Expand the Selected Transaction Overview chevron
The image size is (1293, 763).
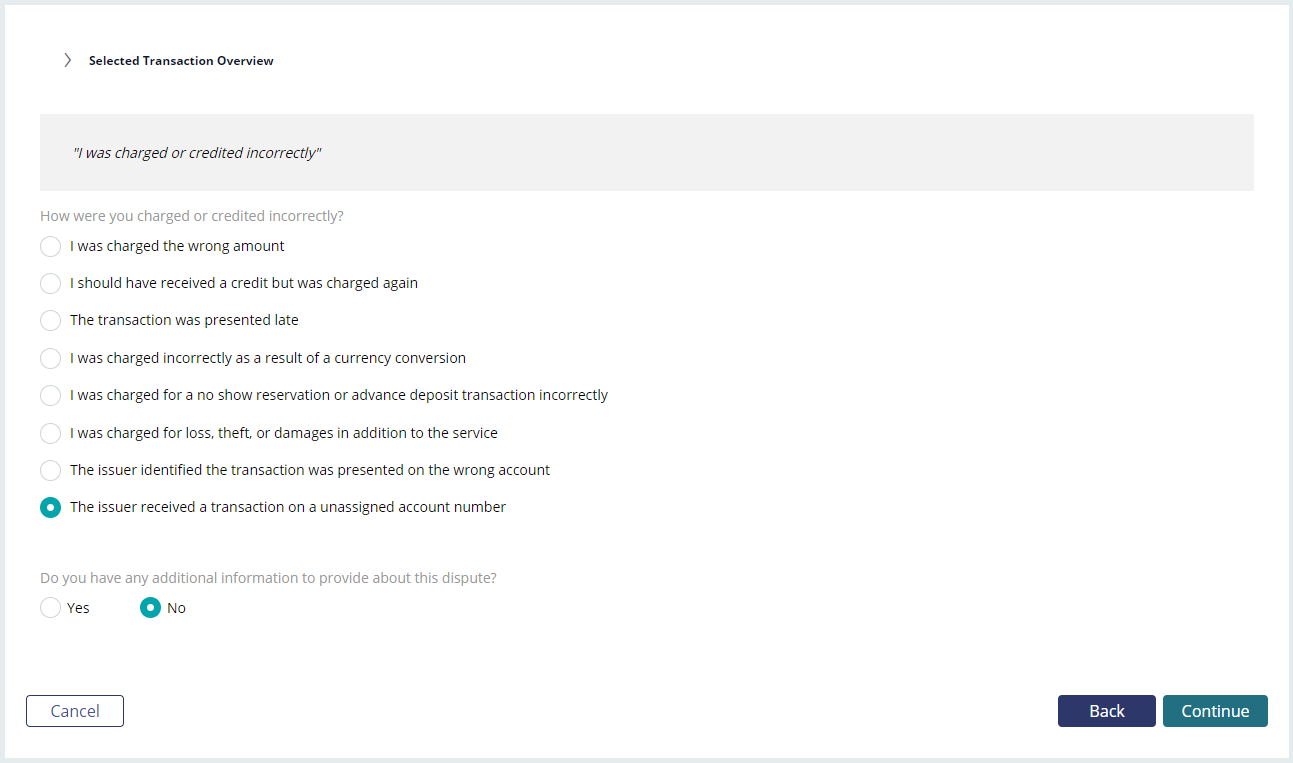(67, 60)
